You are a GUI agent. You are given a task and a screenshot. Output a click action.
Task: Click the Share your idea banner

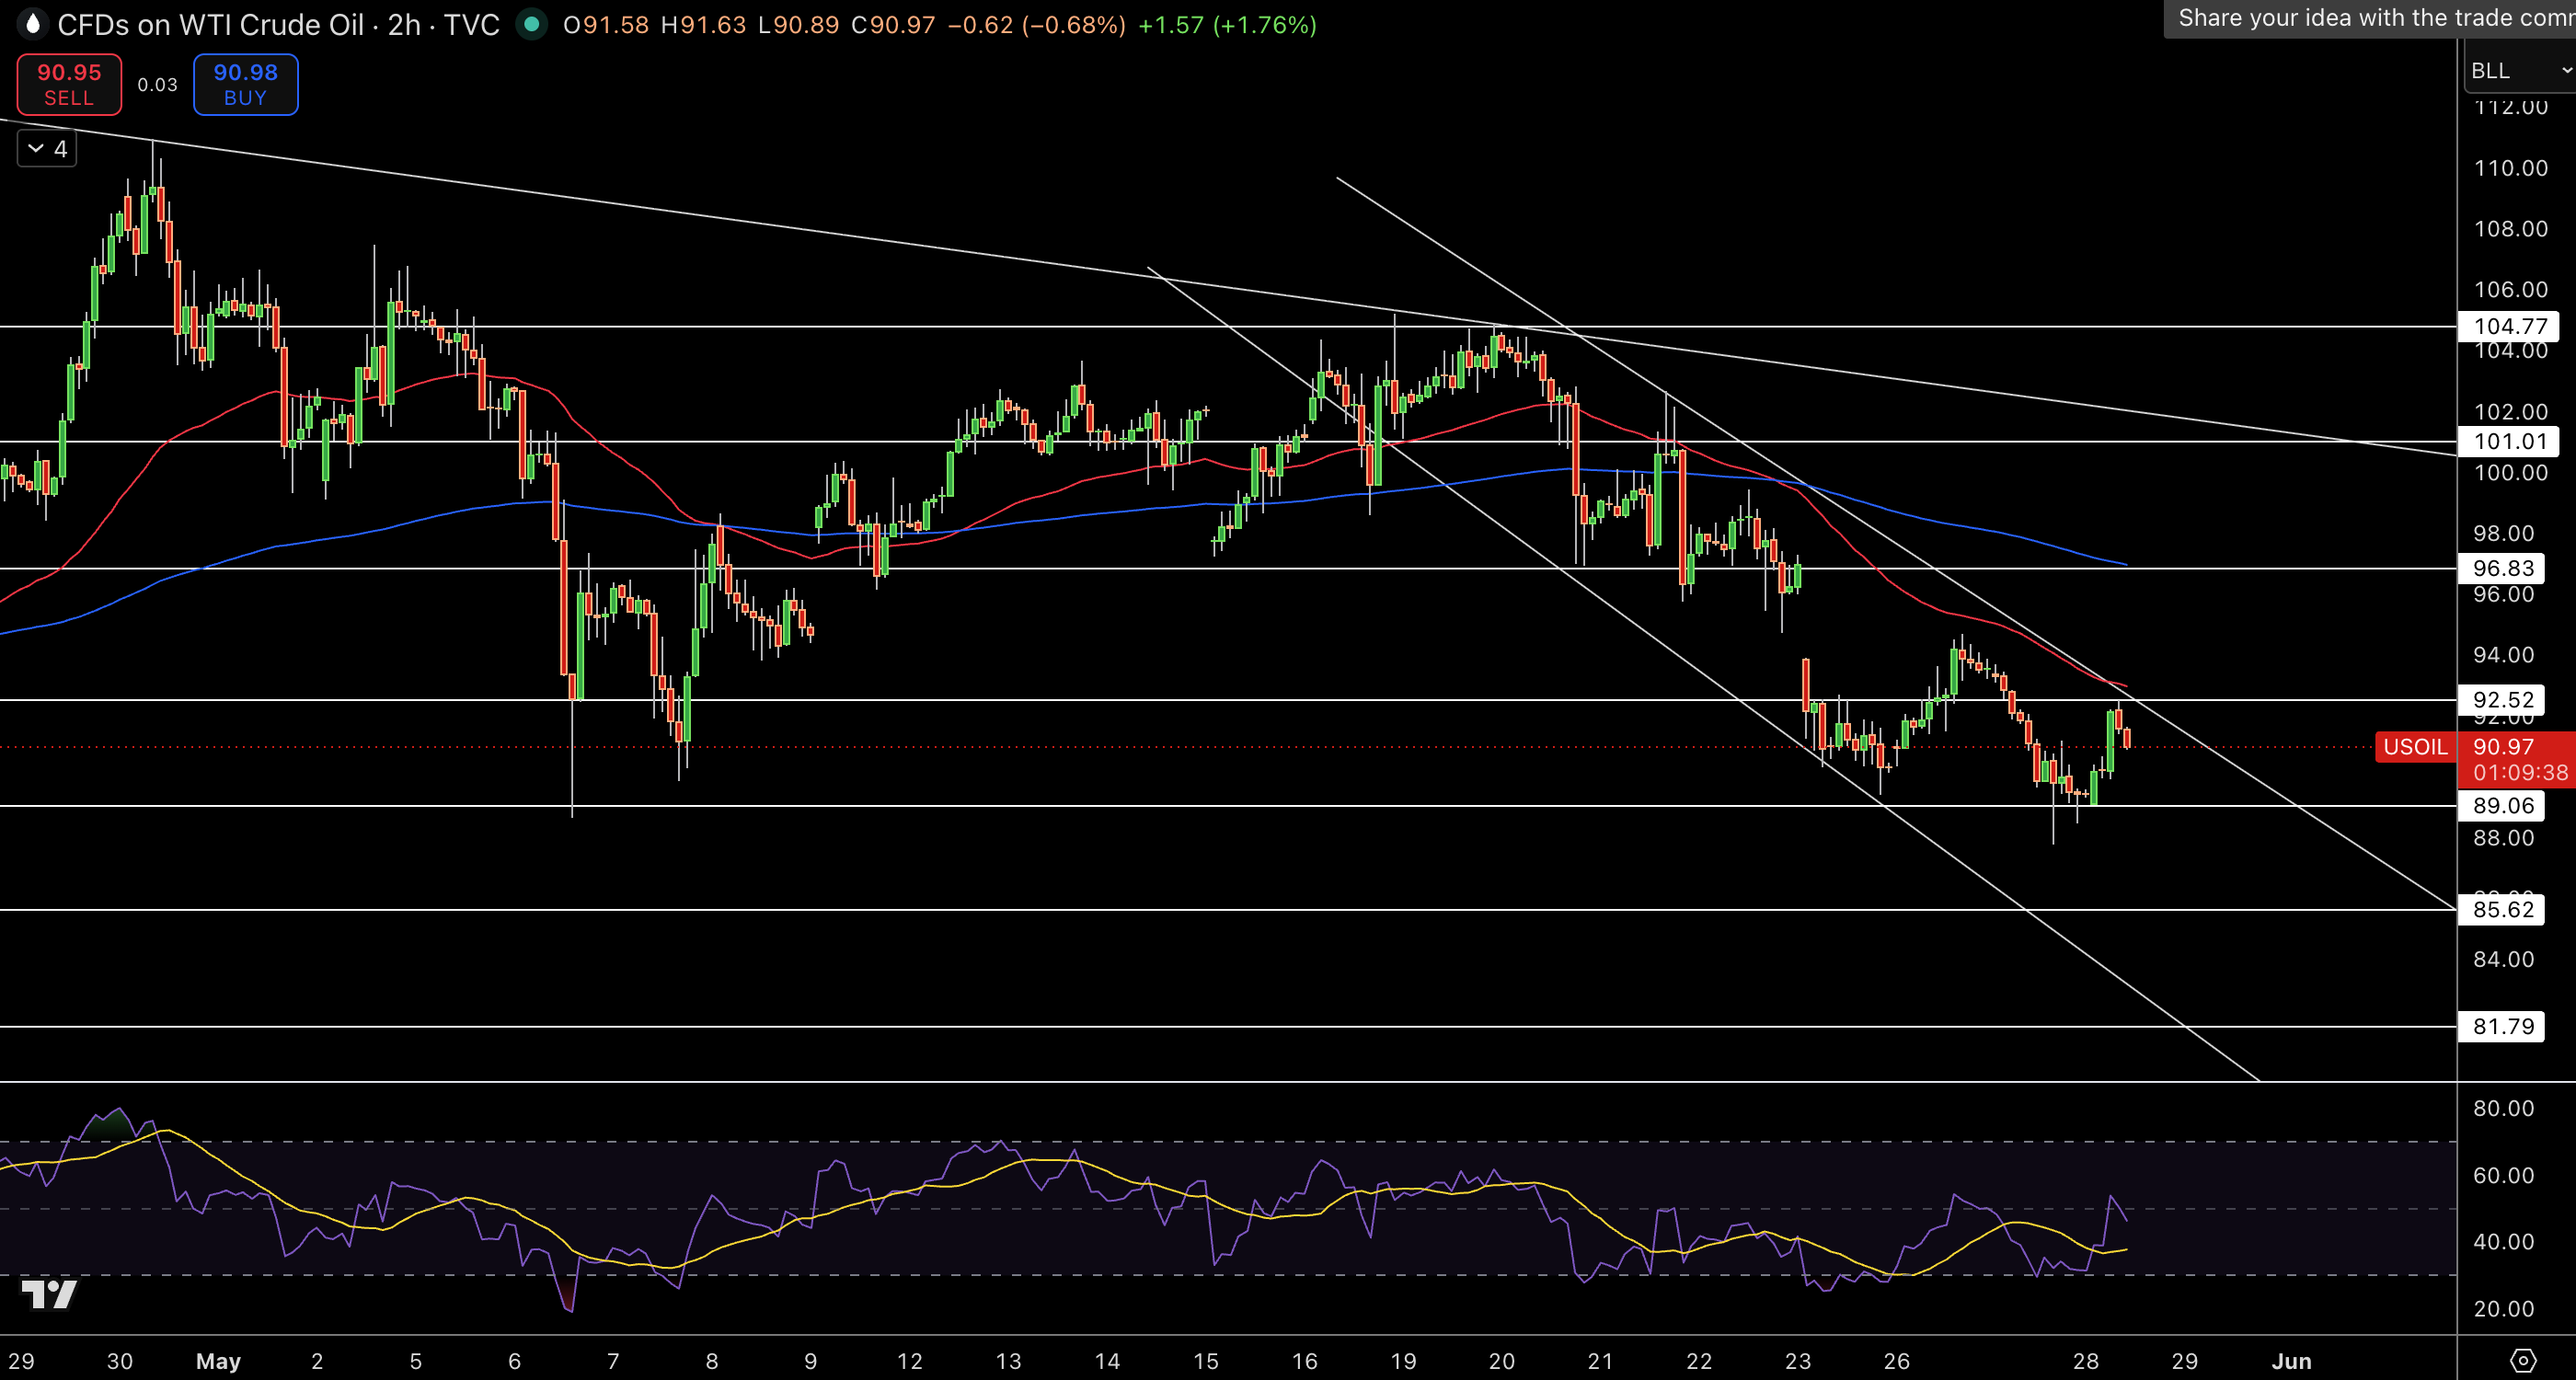[2370, 18]
